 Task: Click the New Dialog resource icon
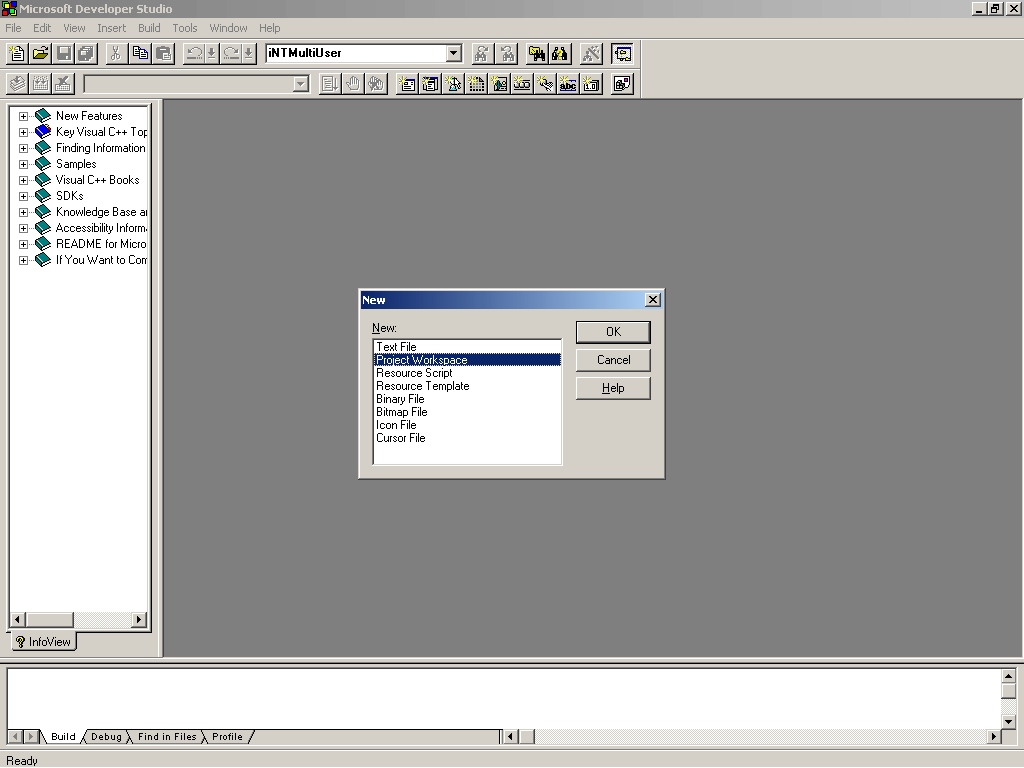click(x=408, y=84)
